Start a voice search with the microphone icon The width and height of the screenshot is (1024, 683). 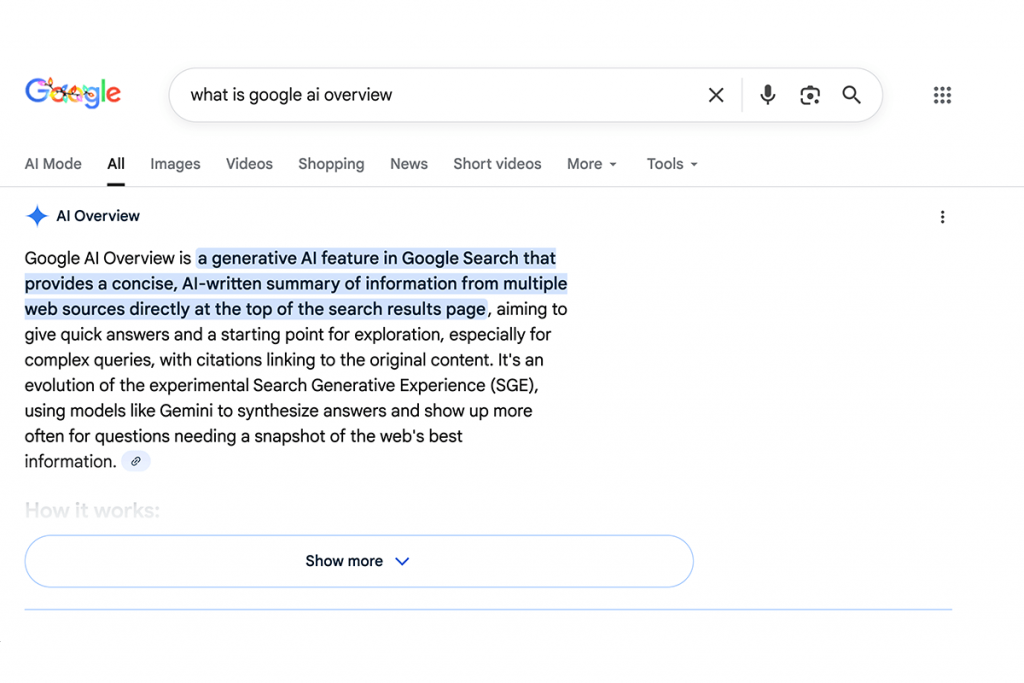click(x=767, y=95)
